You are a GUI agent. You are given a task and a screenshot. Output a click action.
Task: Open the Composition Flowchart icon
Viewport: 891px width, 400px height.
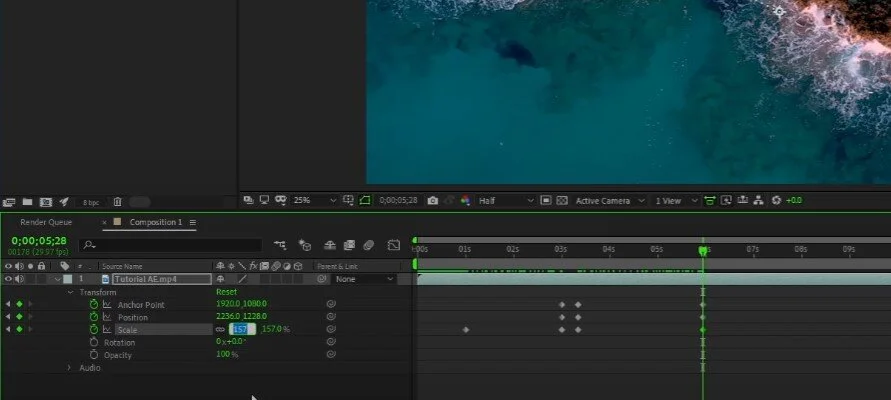click(758, 201)
